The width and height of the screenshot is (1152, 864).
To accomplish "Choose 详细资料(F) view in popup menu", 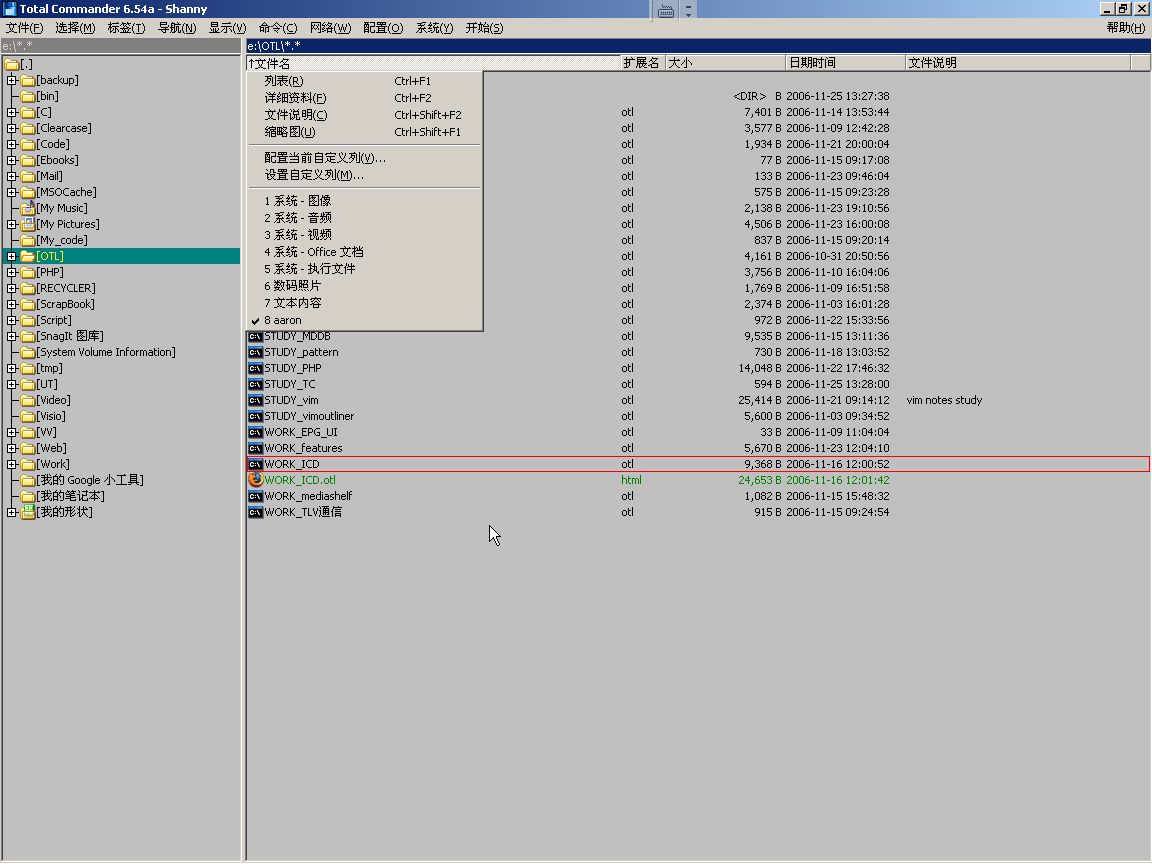I will click(364, 98).
